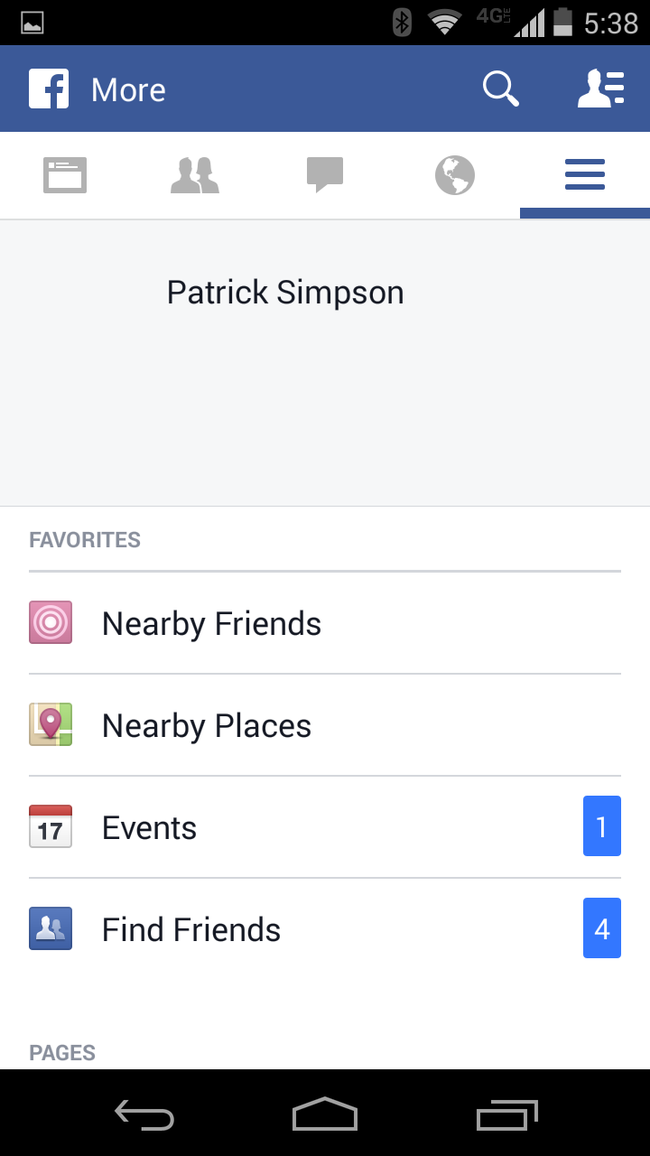The image size is (650, 1156).
Task: Open Nearby Friends via its target icon
Action: 50,622
